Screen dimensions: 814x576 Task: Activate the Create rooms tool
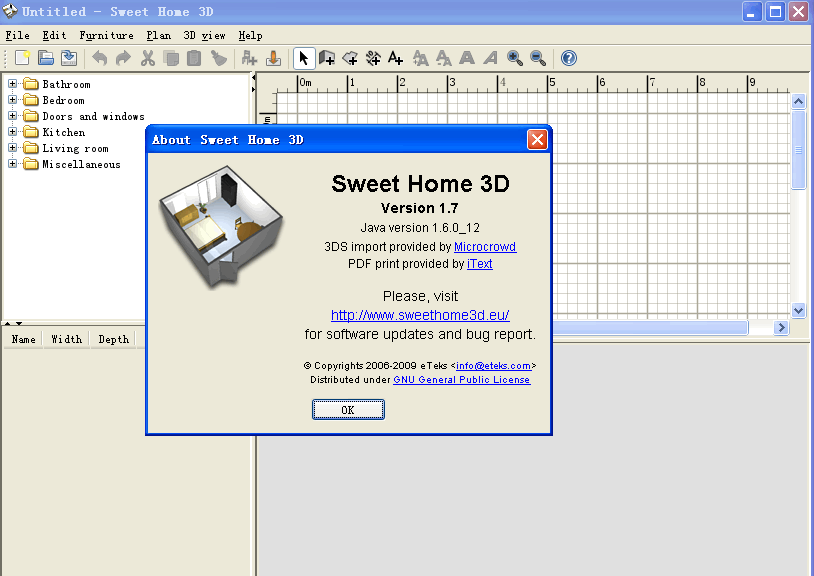(350, 58)
